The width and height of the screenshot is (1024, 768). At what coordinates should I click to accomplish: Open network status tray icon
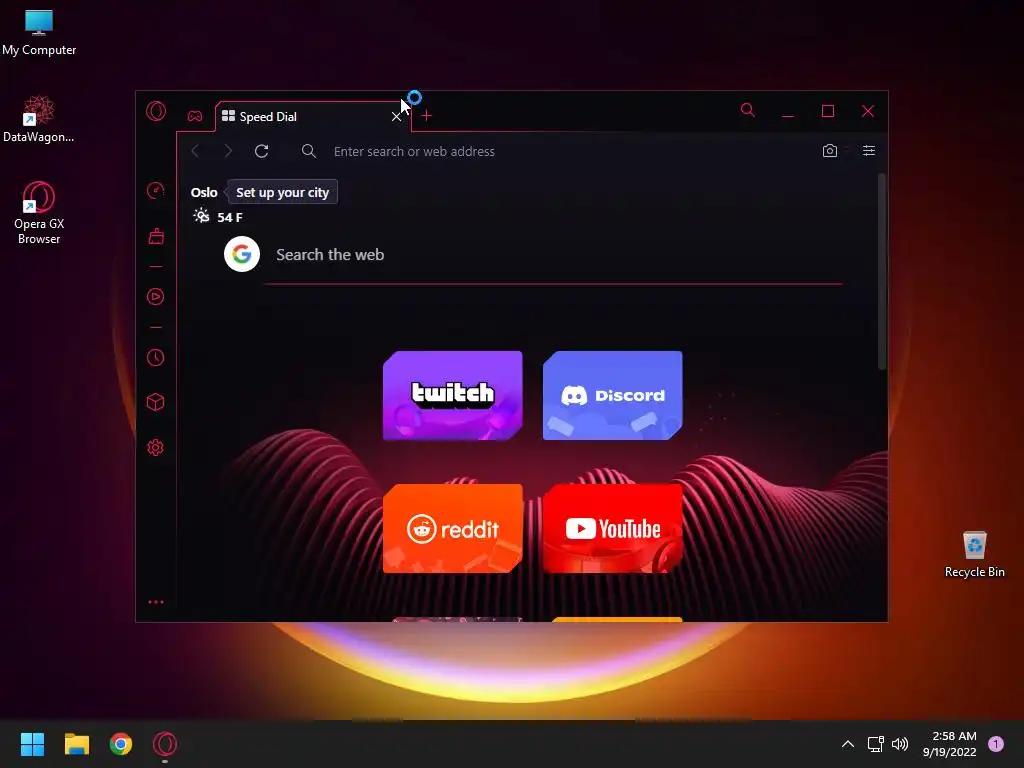pyautogui.click(x=875, y=744)
